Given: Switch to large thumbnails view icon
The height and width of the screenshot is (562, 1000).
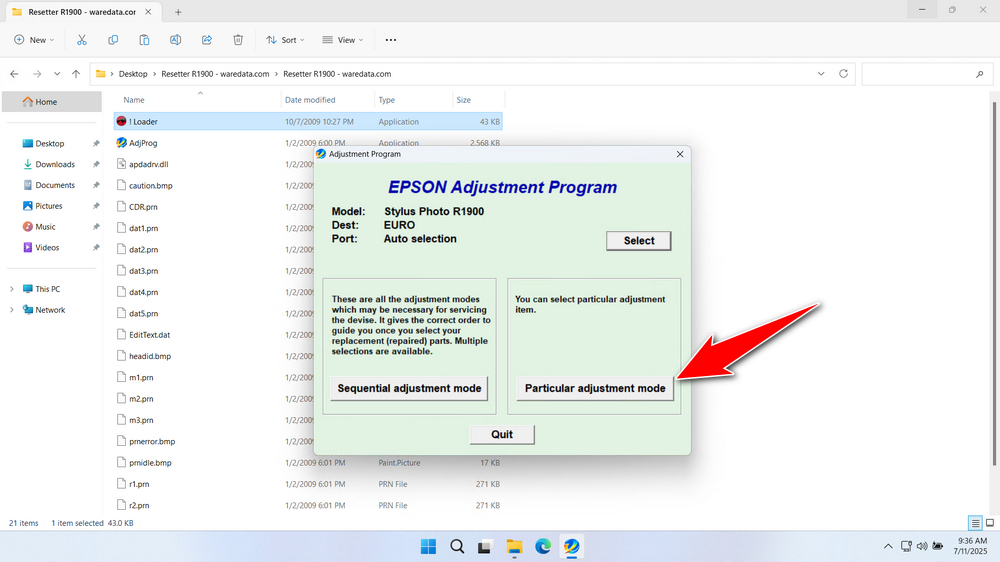Looking at the screenshot, I should [990, 523].
